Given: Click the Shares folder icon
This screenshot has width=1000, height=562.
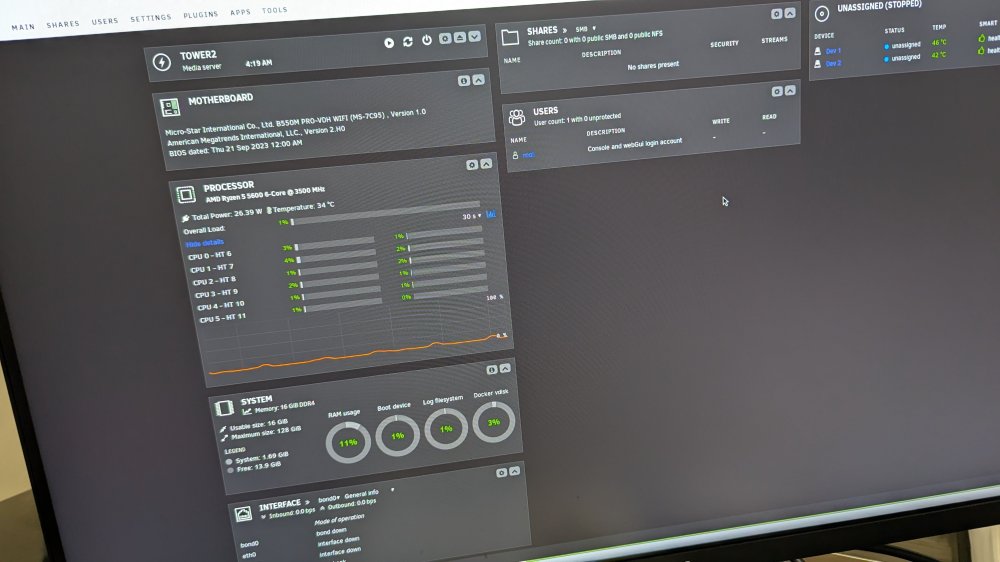Looking at the screenshot, I should pos(510,38).
